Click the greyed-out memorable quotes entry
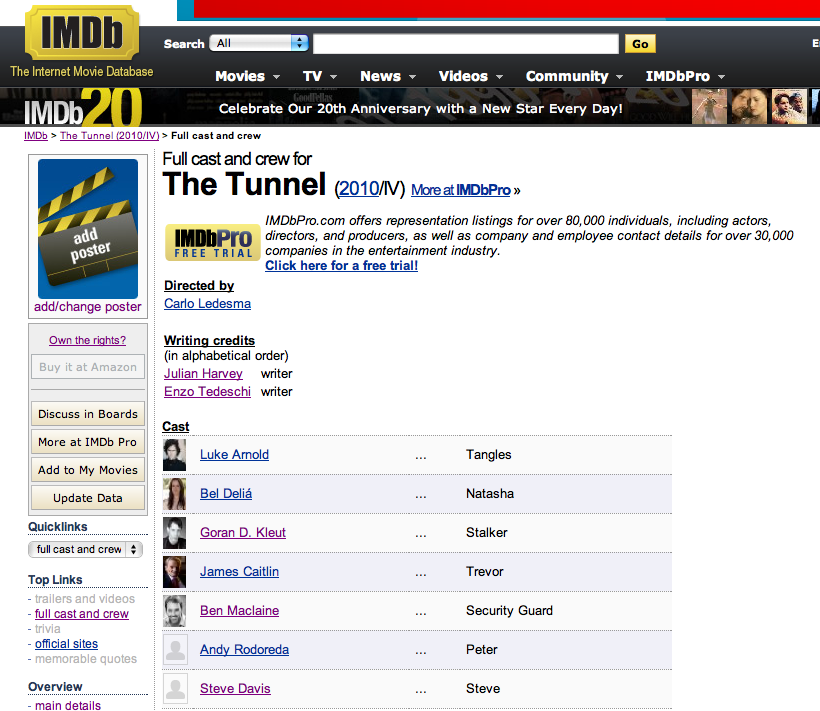820x711 pixels. click(x=86, y=659)
